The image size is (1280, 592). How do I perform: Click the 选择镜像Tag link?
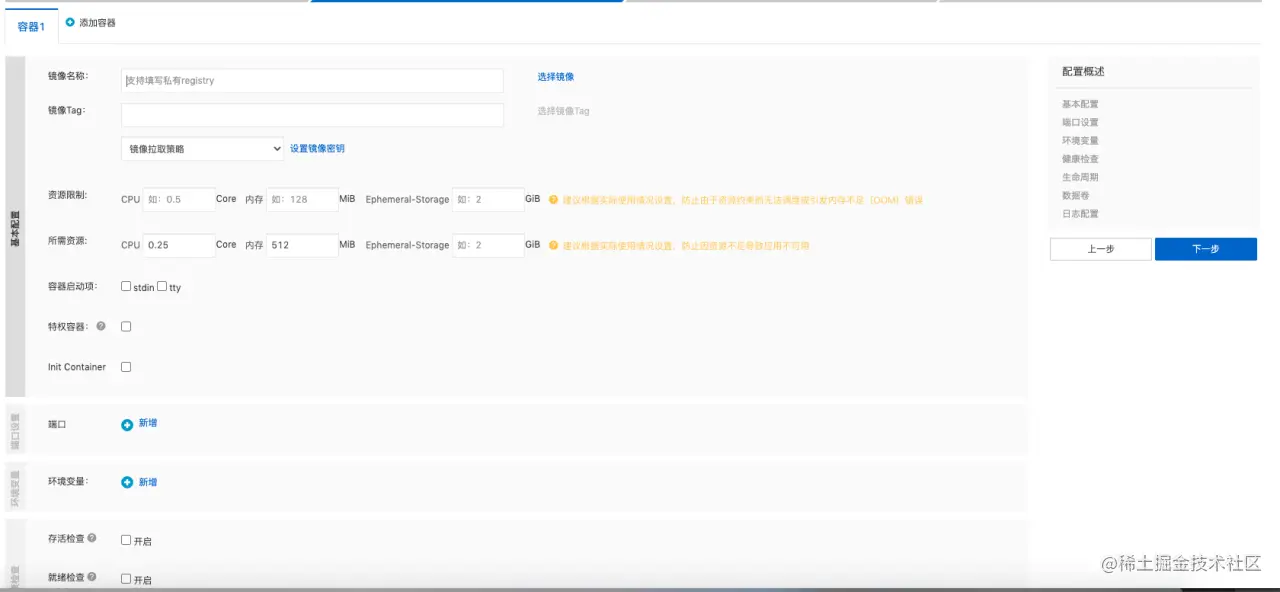tap(563, 111)
